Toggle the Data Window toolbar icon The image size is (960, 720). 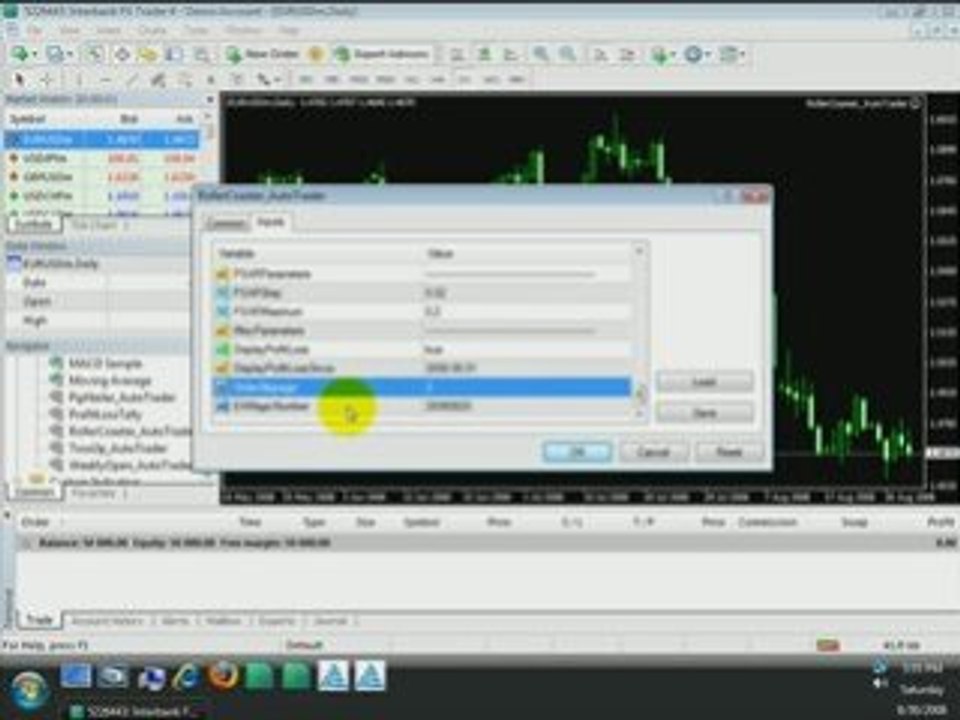[121, 54]
